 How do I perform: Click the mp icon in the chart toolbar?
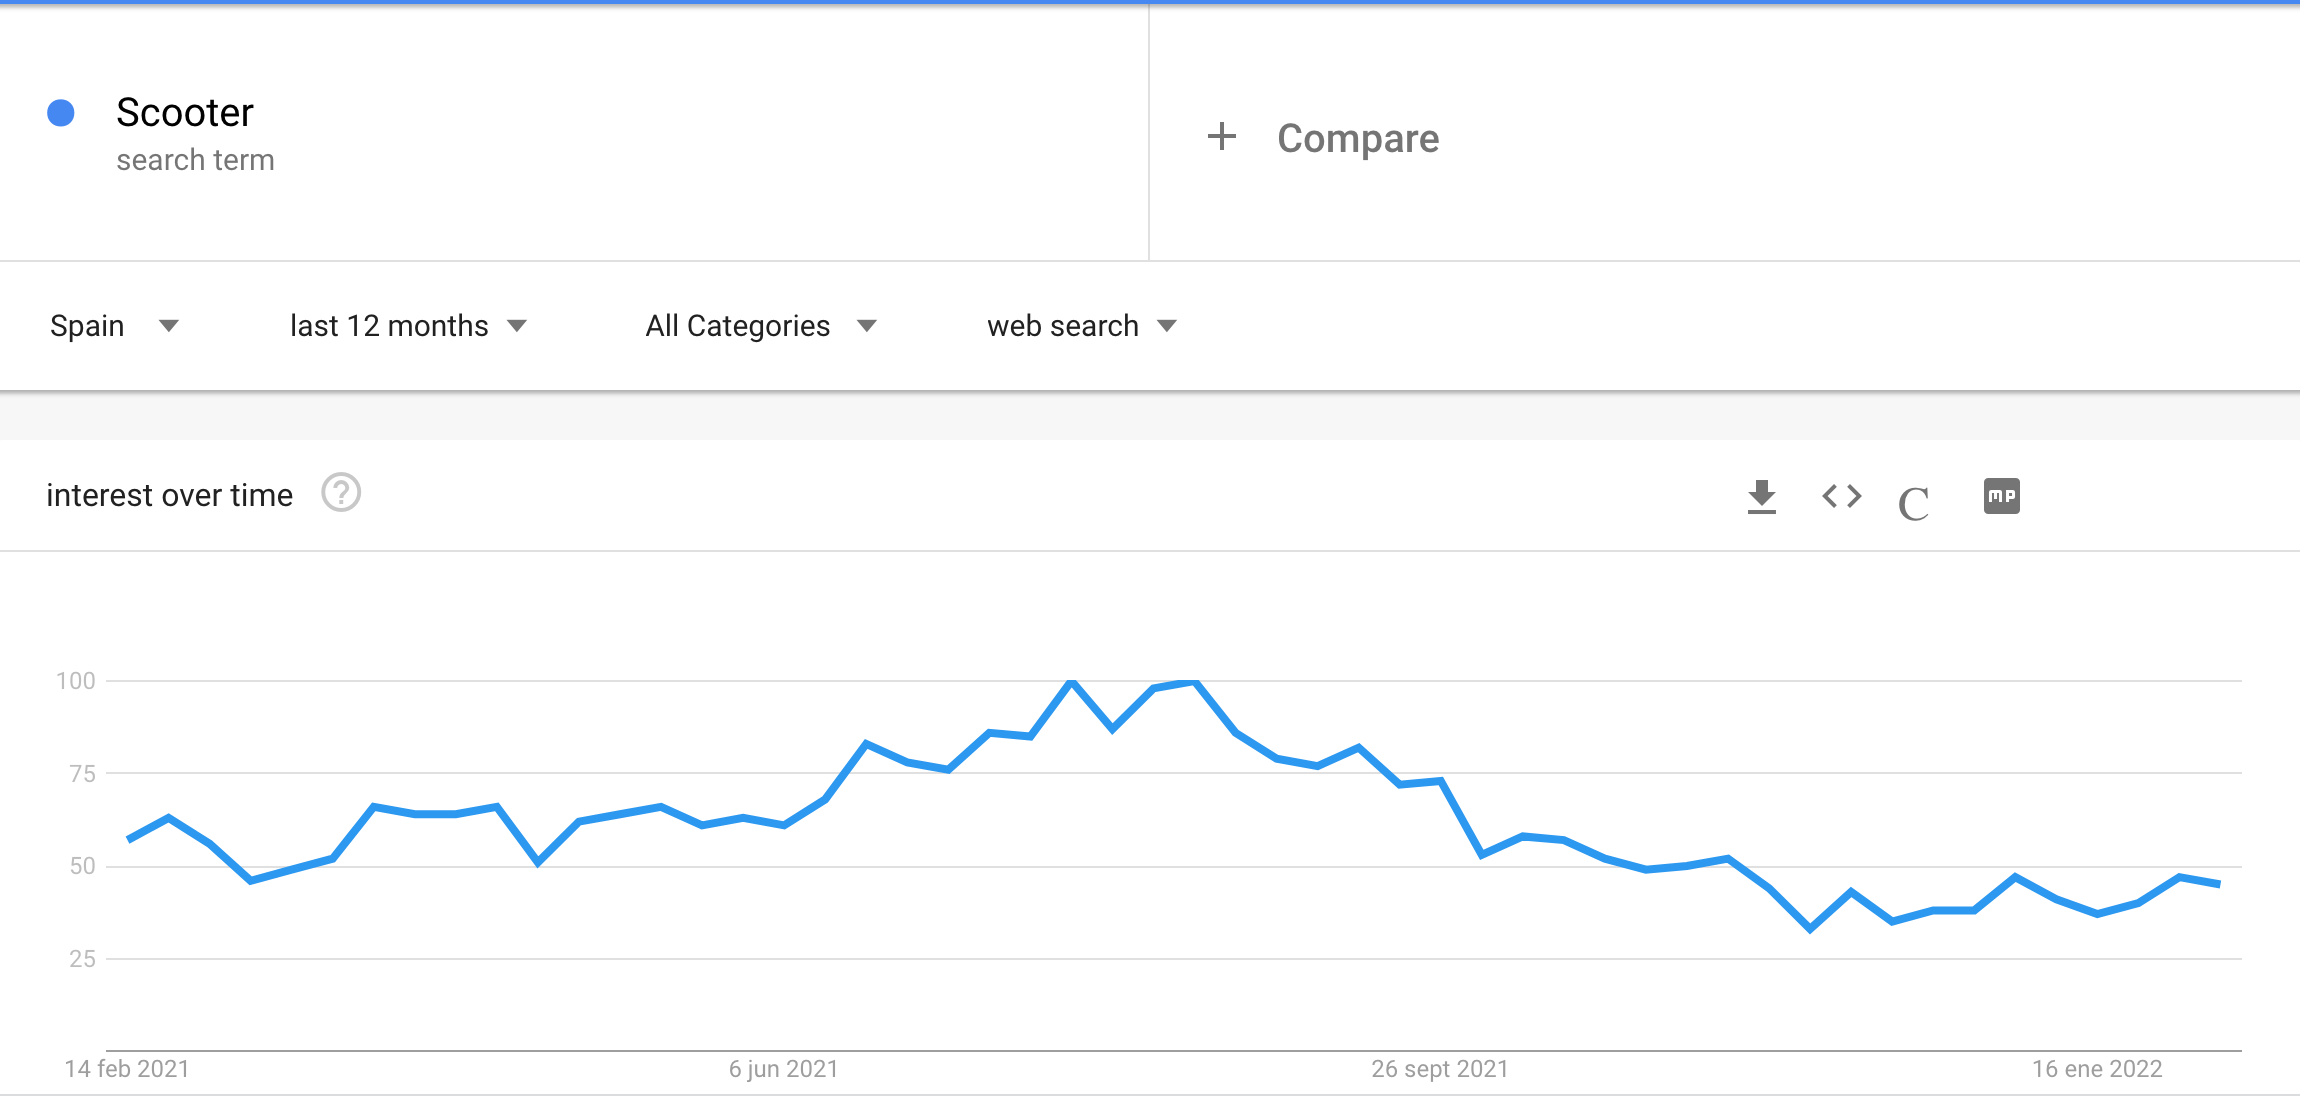(x=2001, y=495)
